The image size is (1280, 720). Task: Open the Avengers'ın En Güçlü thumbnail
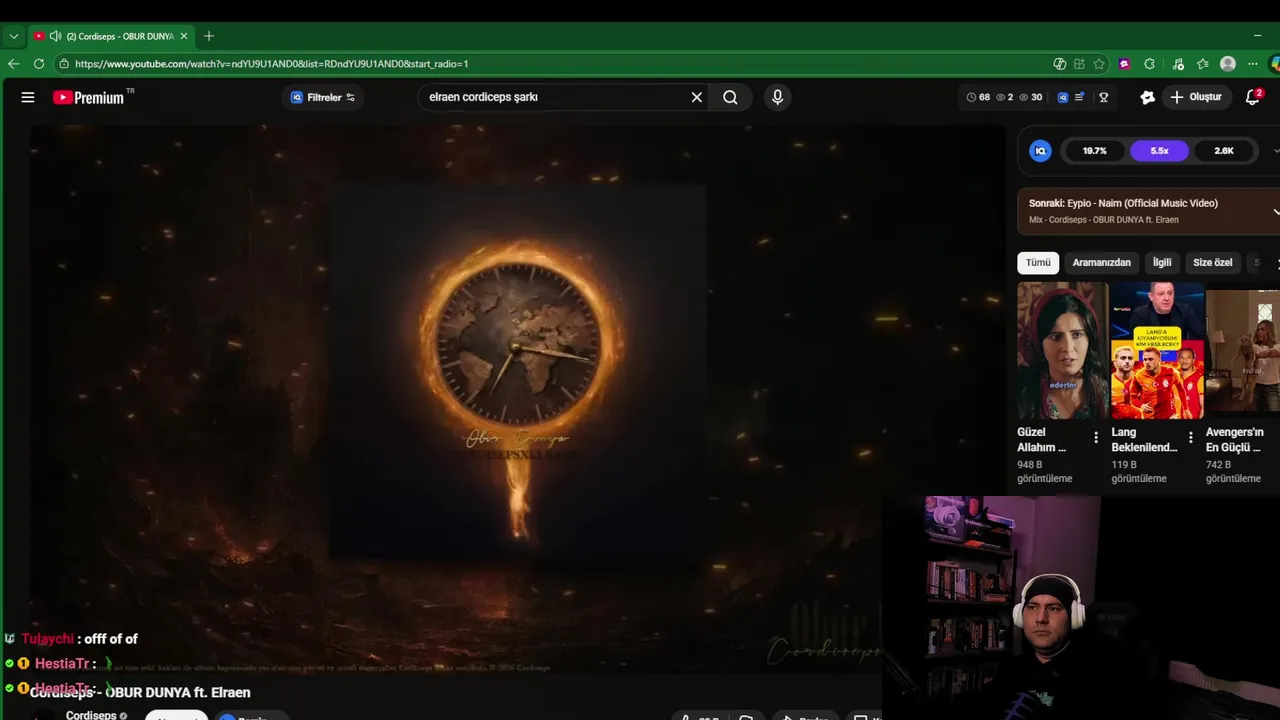pyautogui.click(x=1243, y=350)
